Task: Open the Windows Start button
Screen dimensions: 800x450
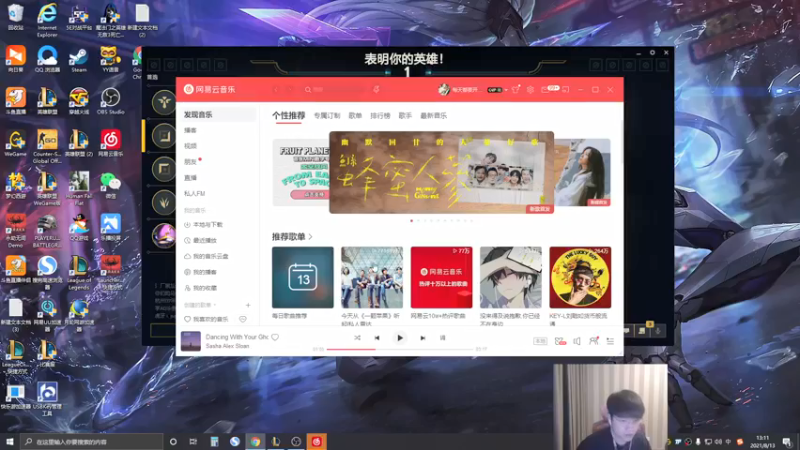Action: (10, 441)
